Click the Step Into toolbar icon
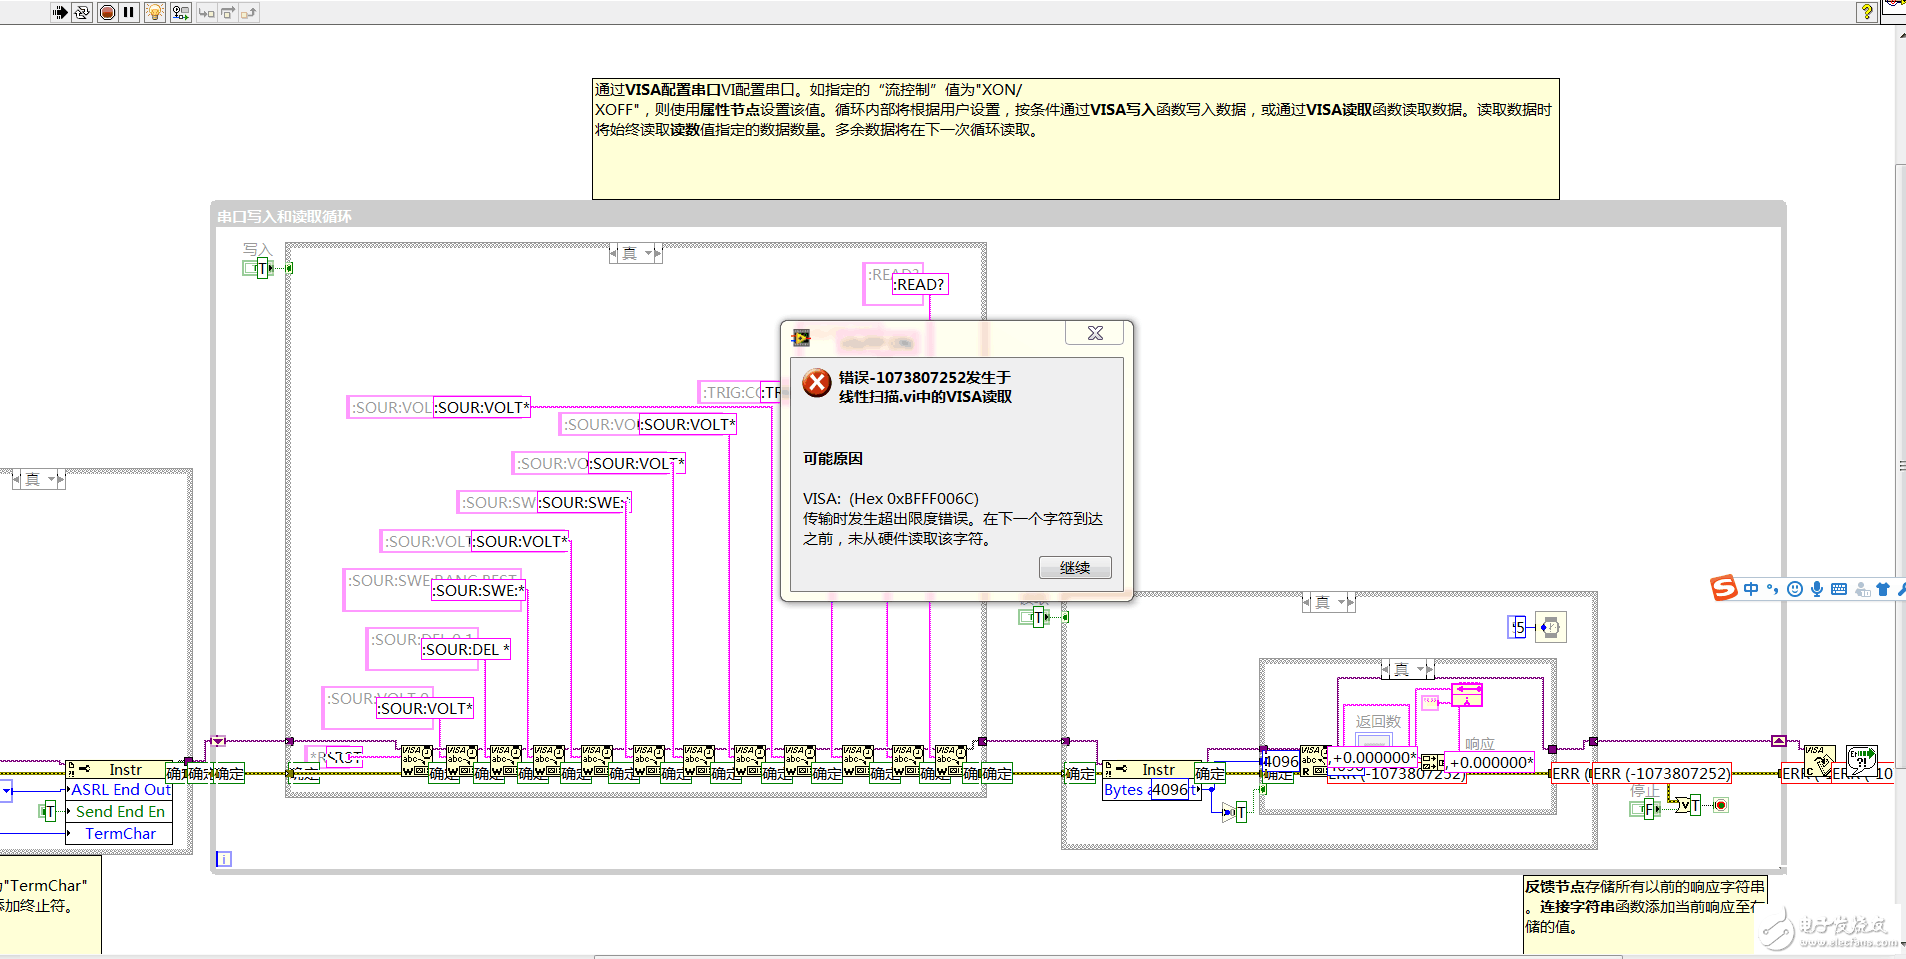1906x959 pixels. coord(206,12)
